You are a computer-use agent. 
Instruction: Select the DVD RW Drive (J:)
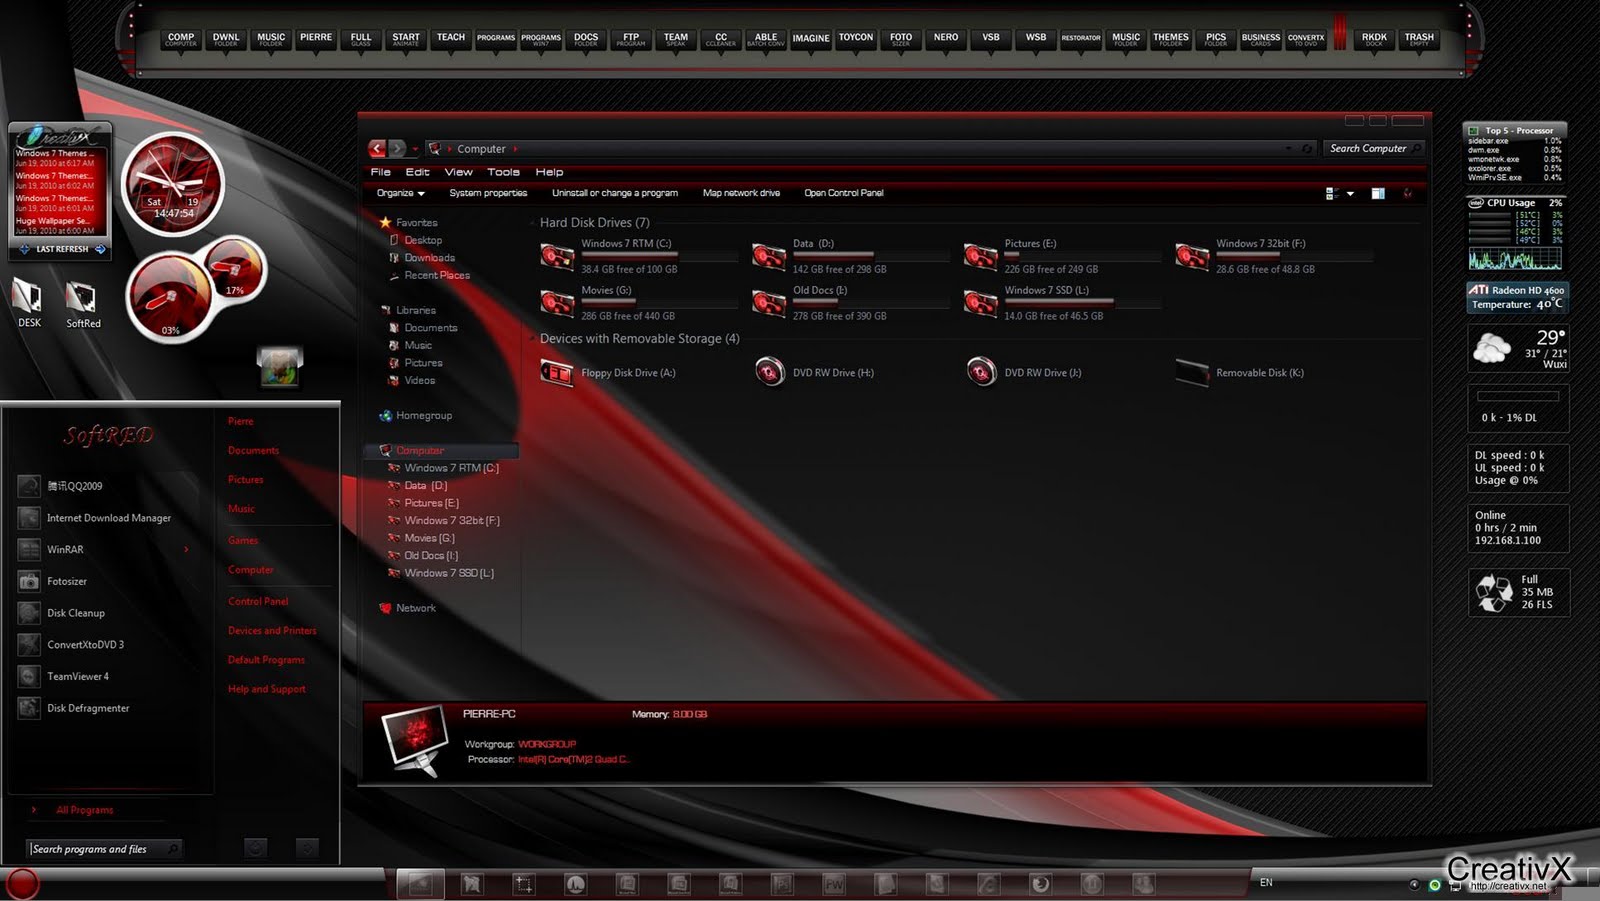[1027, 373]
